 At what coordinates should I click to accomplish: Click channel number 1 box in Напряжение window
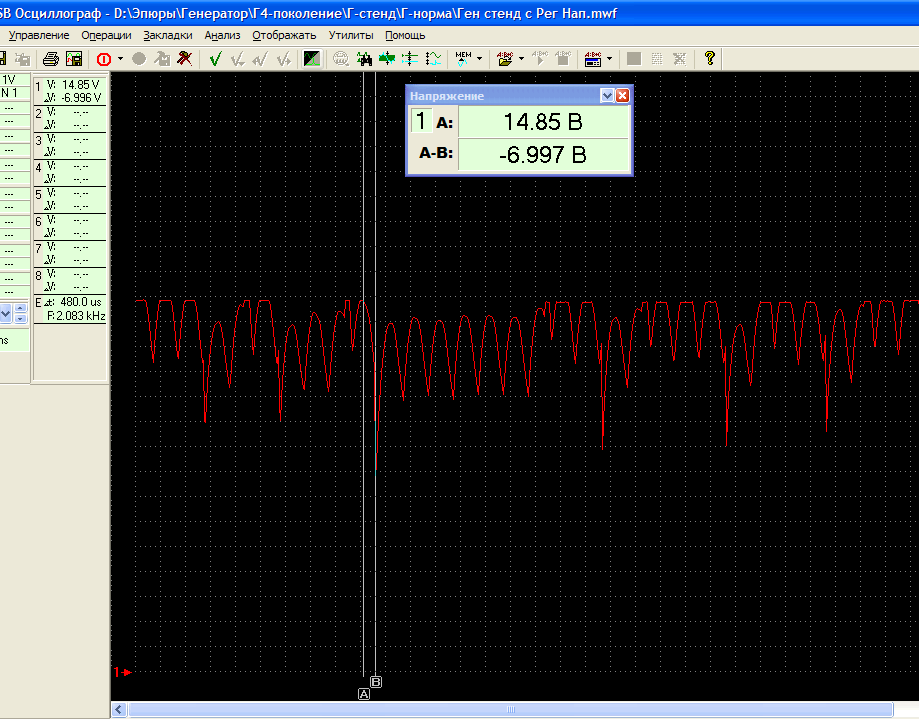(421, 121)
